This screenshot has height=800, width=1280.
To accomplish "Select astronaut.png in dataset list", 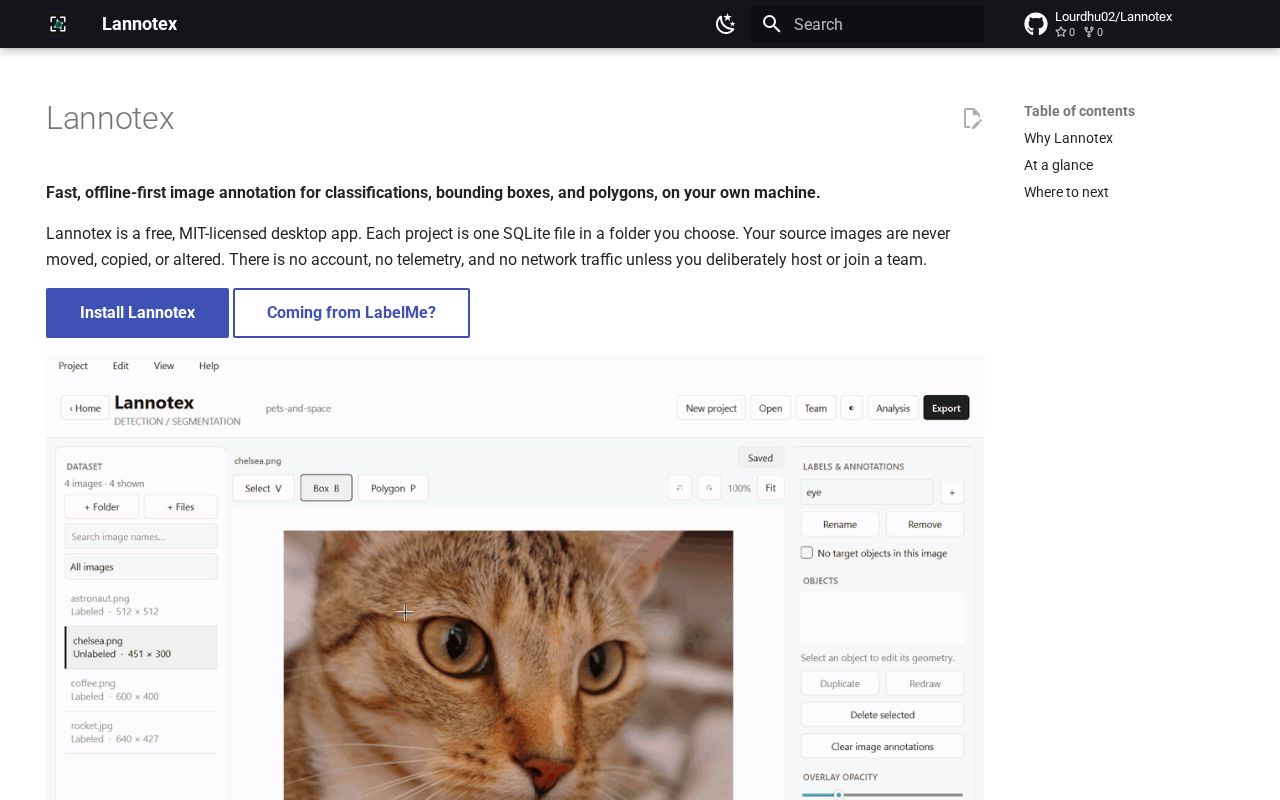I will coord(141,605).
